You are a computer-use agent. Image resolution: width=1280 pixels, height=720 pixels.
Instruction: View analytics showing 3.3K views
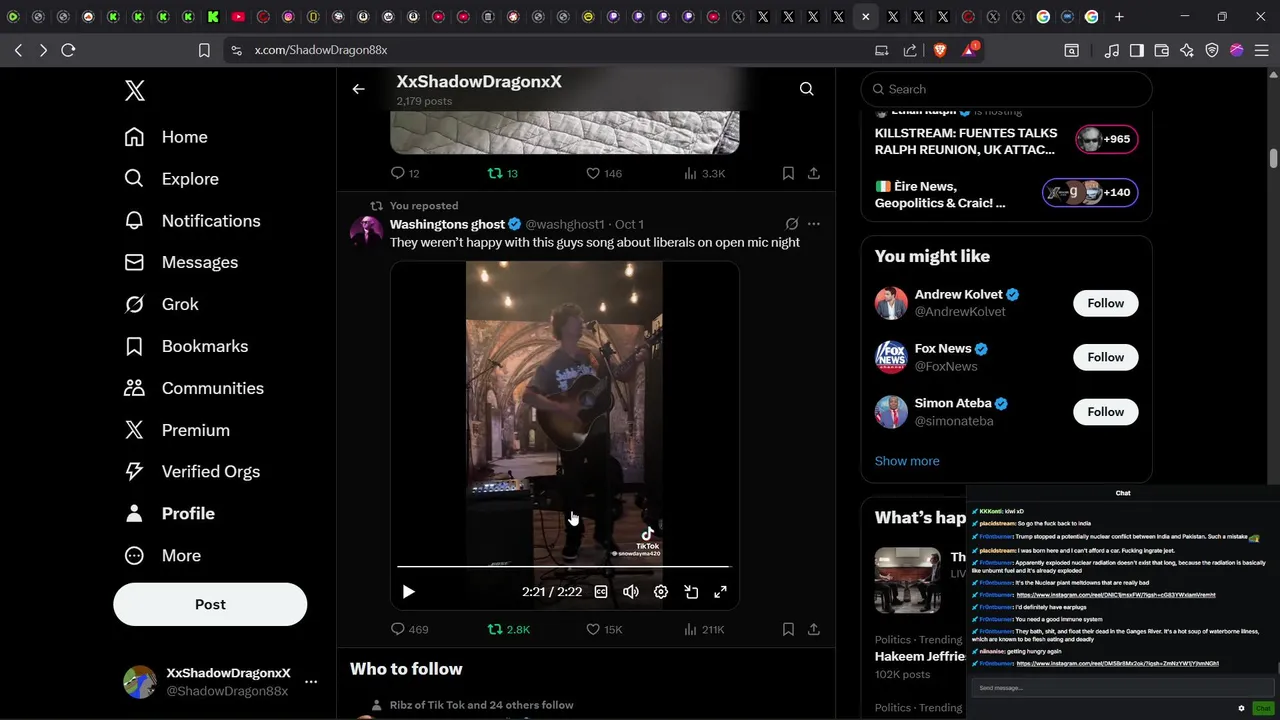coord(704,173)
